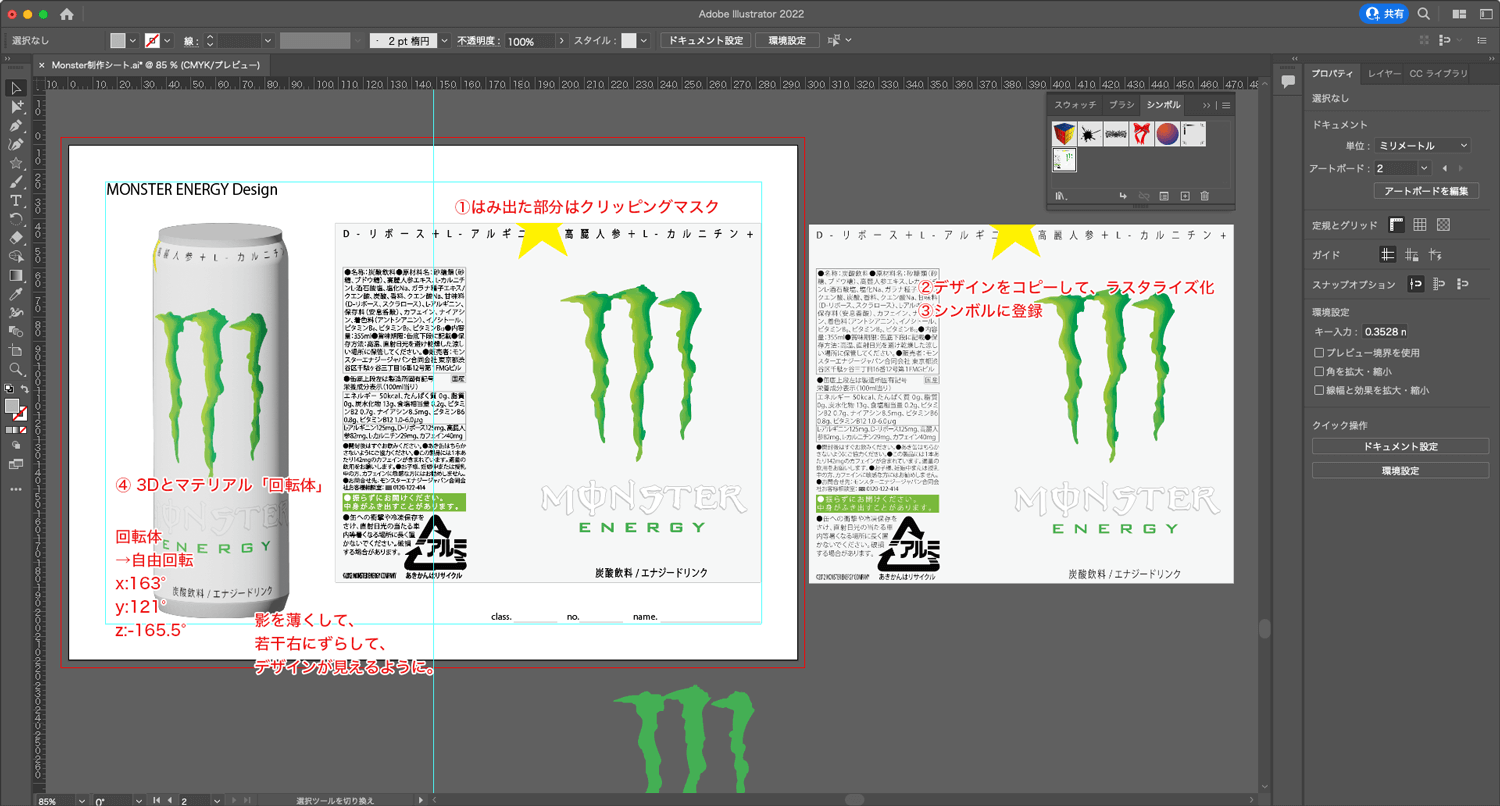Open the comments speech bubble panel
1500x806 pixels.
(x=1288, y=80)
